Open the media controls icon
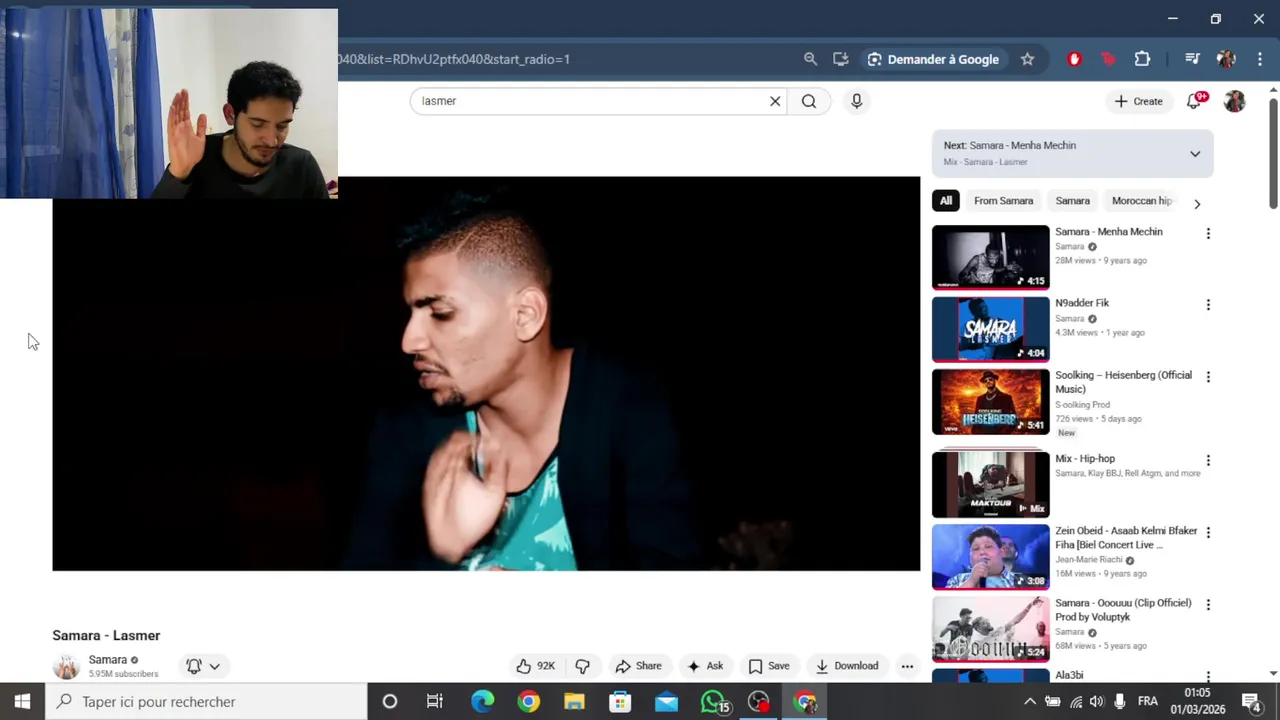This screenshot has height=720, width=1280. (x=1192, y=59)
